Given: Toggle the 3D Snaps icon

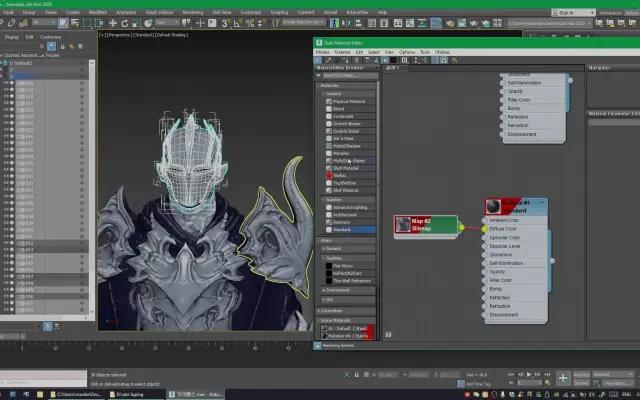Looking at the screenshot, I should (225, 23).
